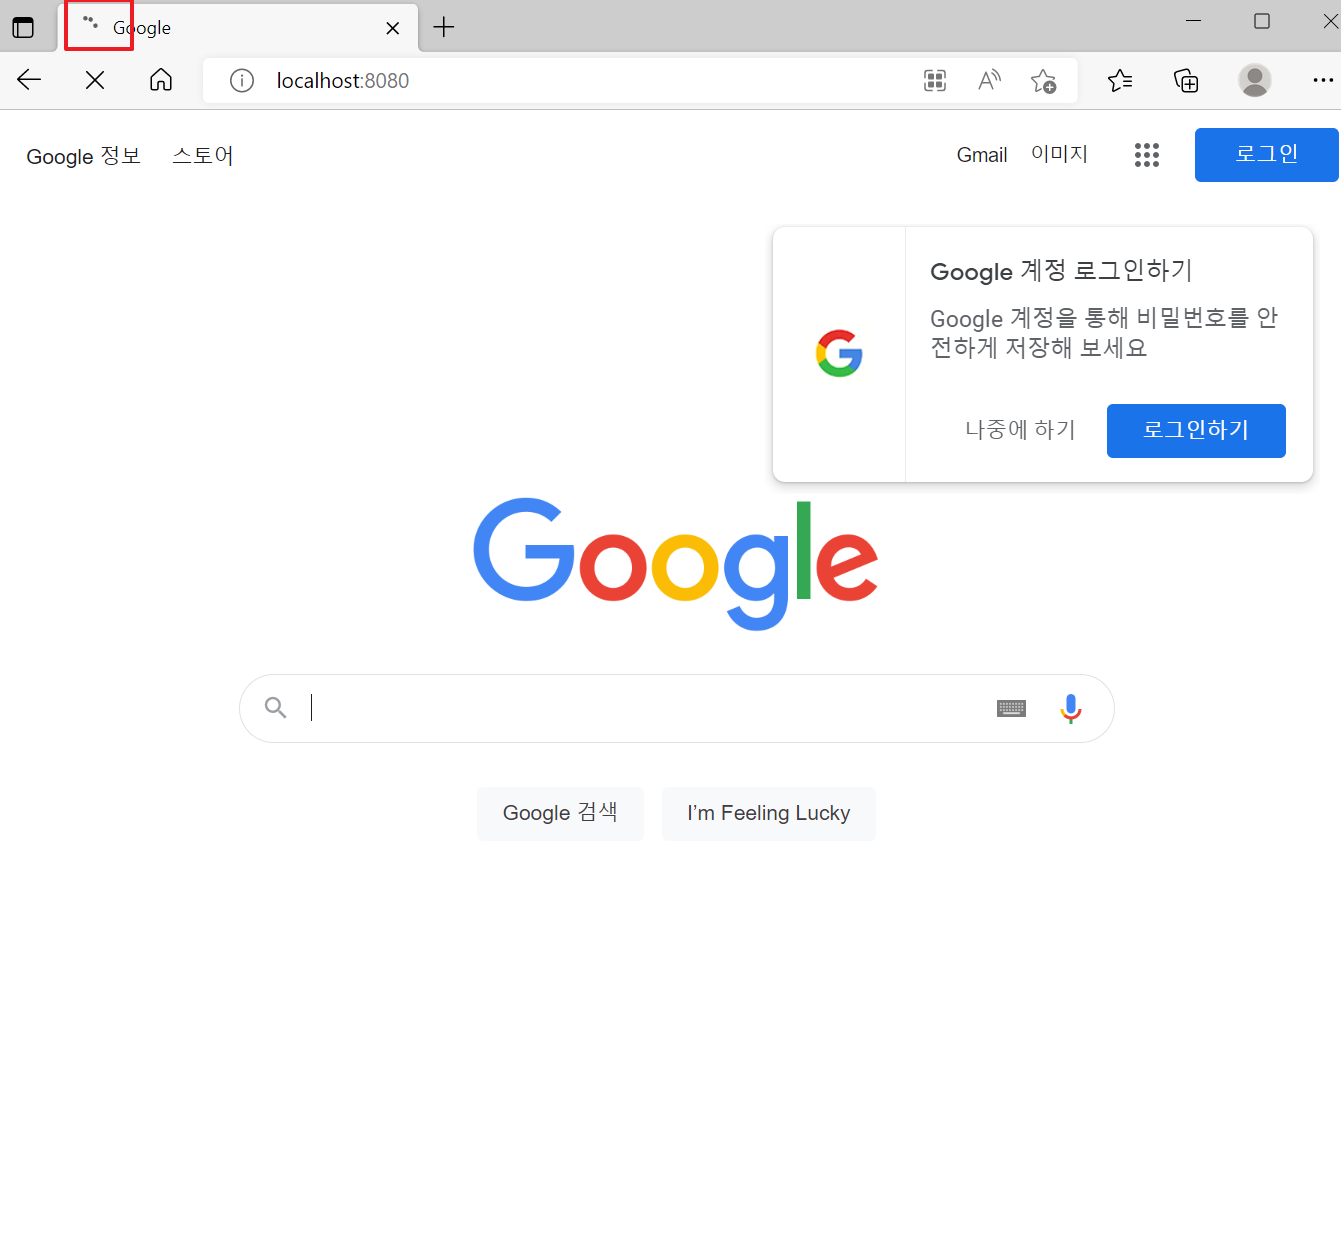Minimize the browser window
1341x1235 pixels.
[1193, 21]
